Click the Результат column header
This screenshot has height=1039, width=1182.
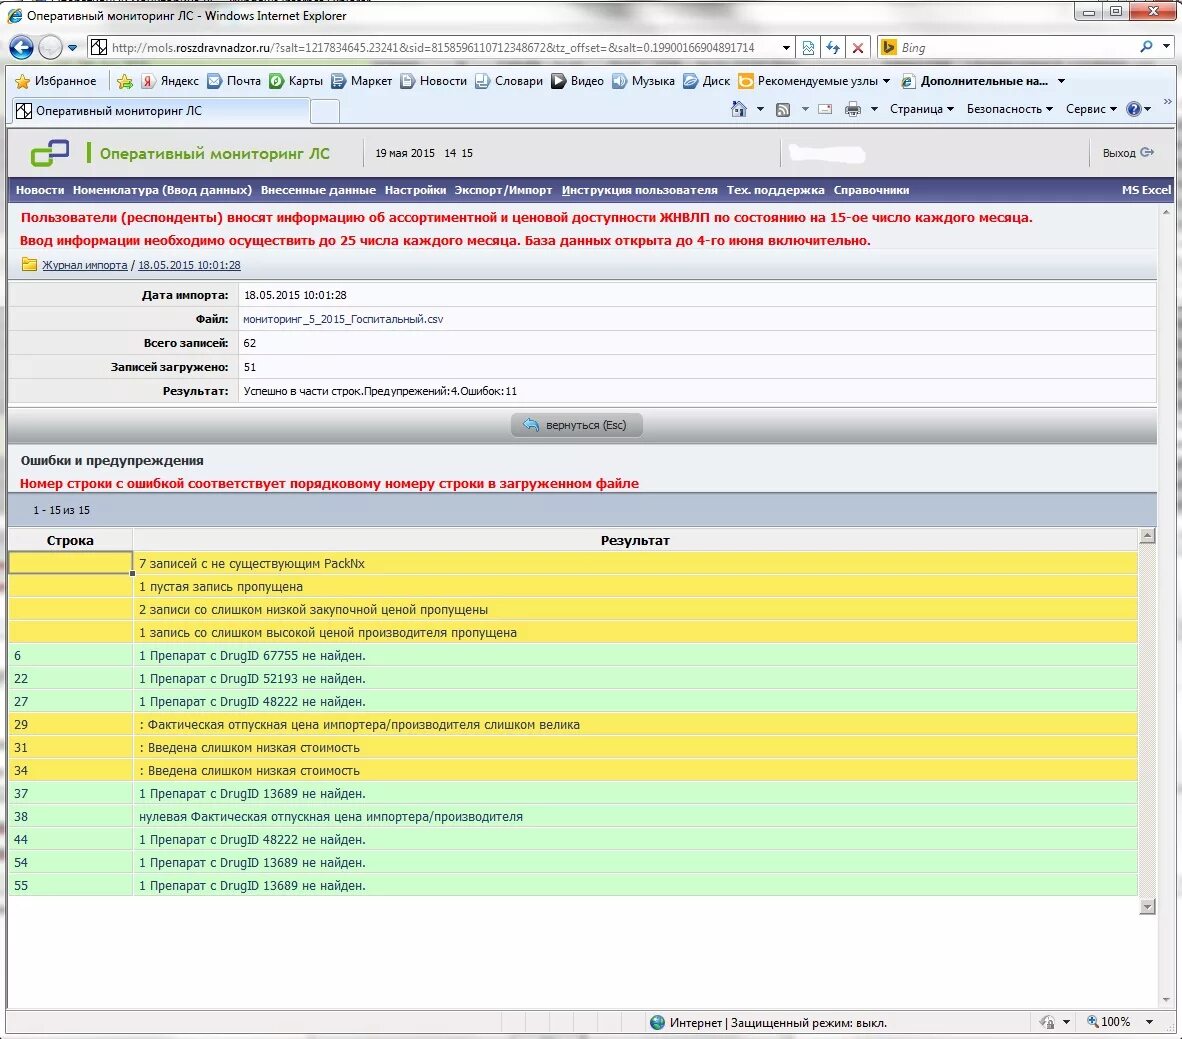coord(635,540)
